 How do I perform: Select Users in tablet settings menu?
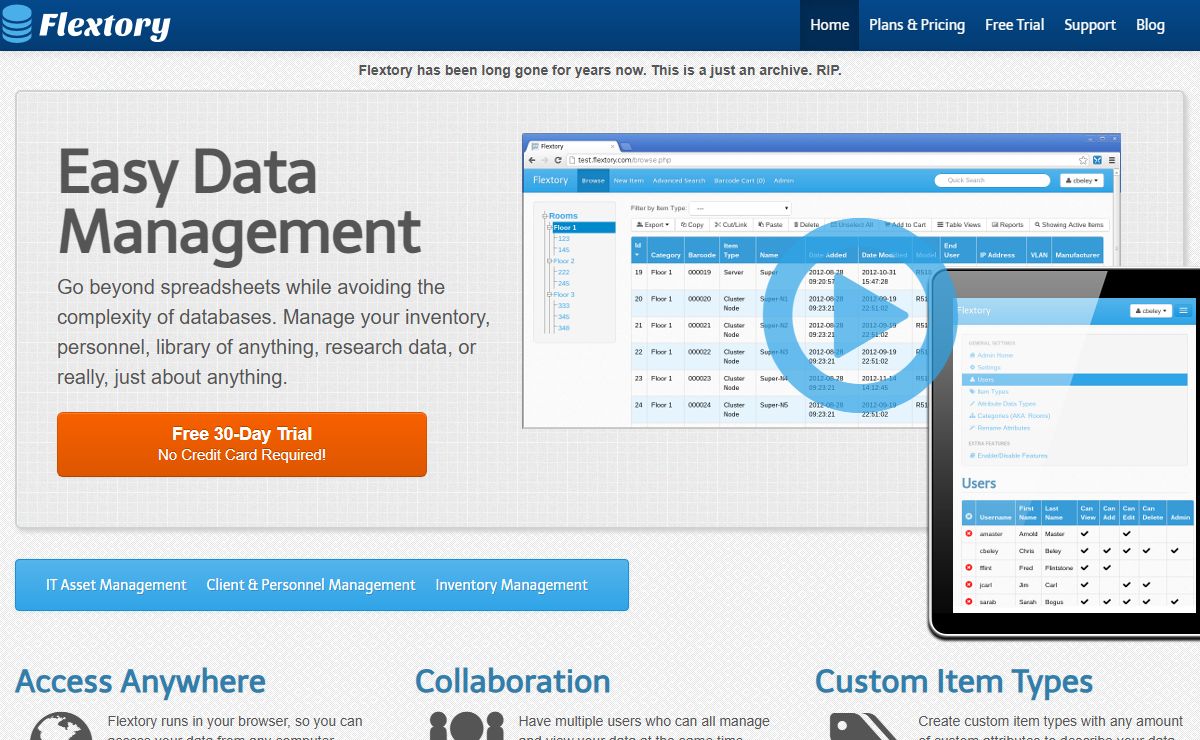pos(1075,380)
